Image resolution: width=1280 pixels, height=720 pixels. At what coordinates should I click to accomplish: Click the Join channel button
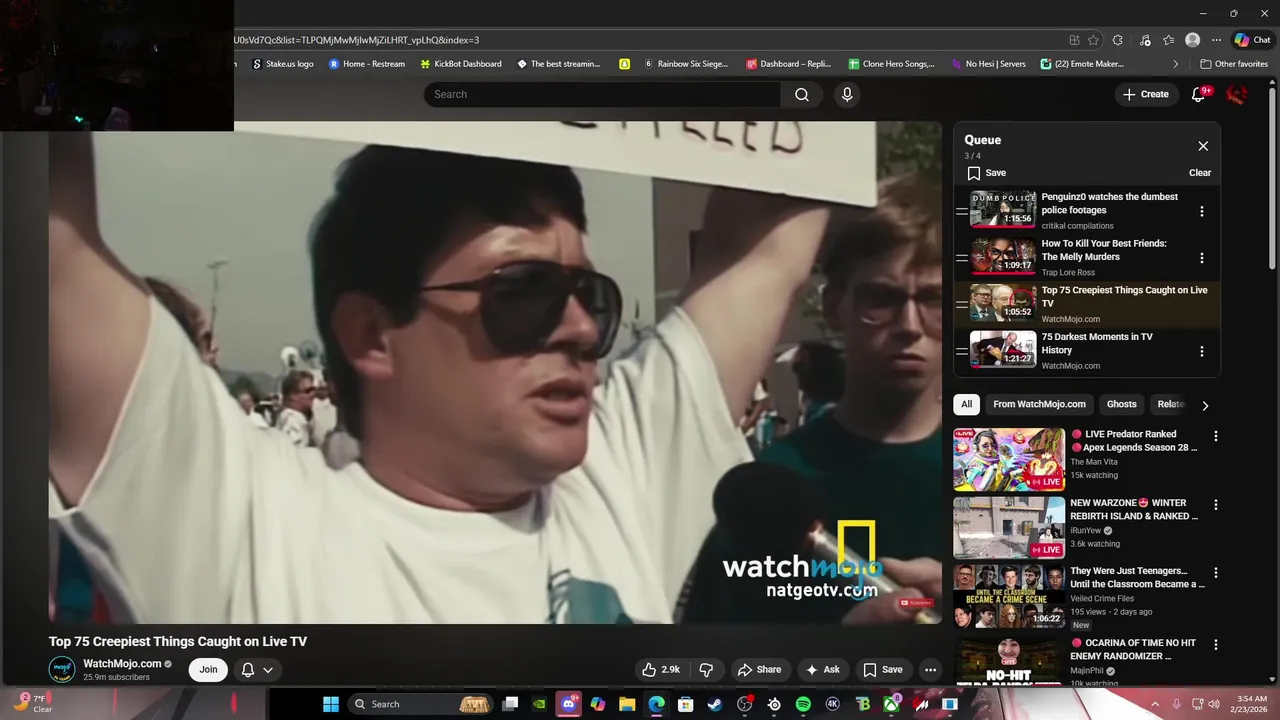208,670
